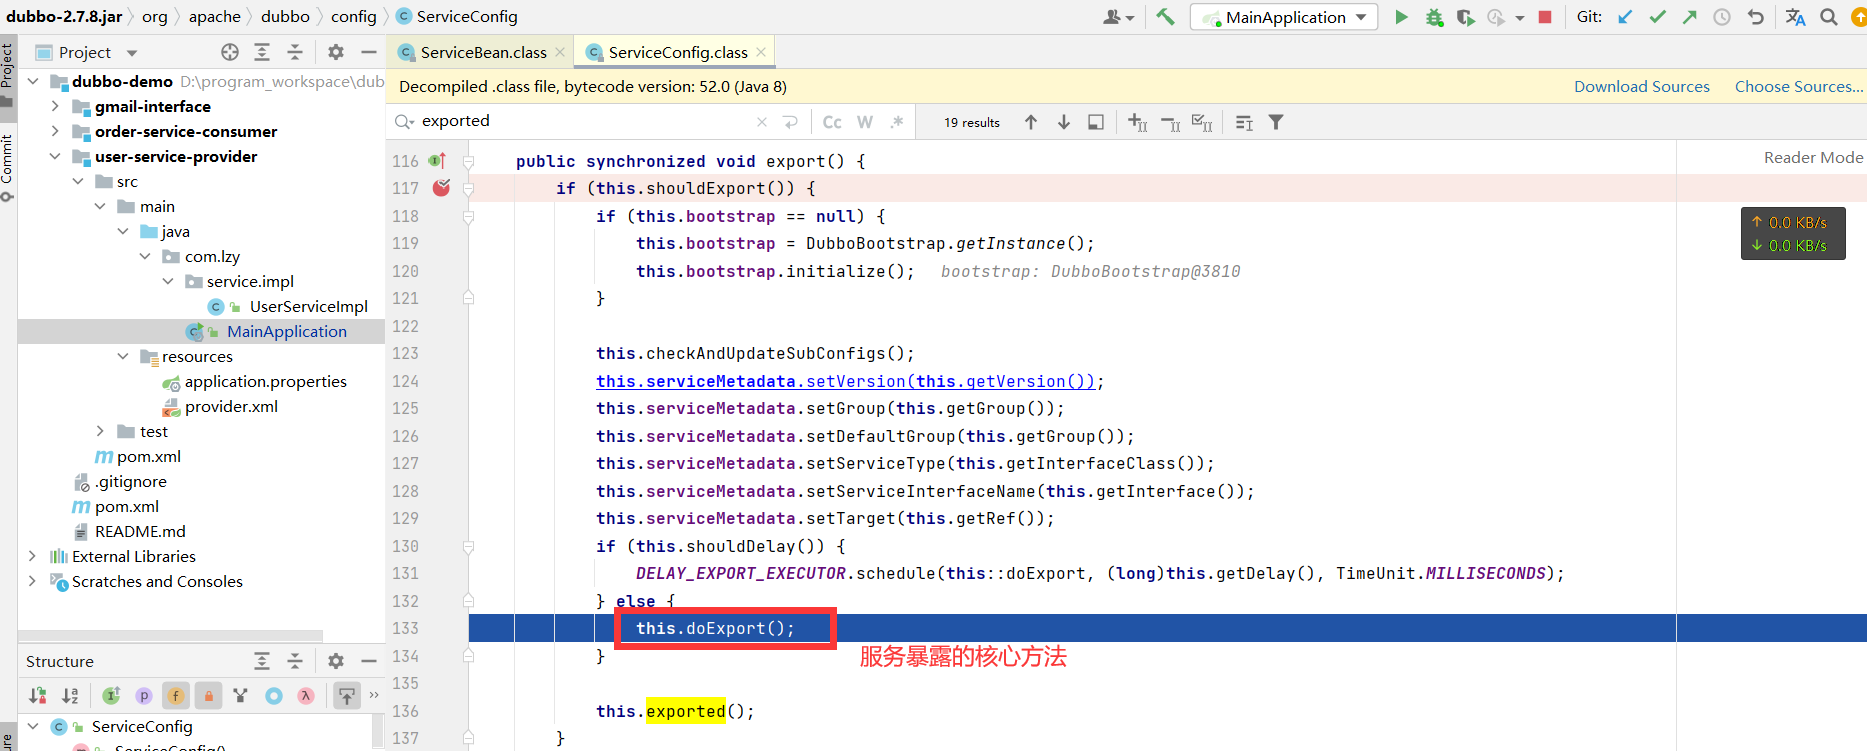The image size is (1867, 751).
Task: Toggle Sort Alphabetically in Structure panel
Action: tap(70, 696)
